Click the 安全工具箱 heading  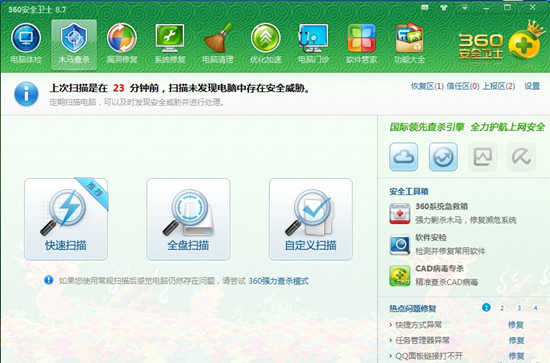point(409,191)
